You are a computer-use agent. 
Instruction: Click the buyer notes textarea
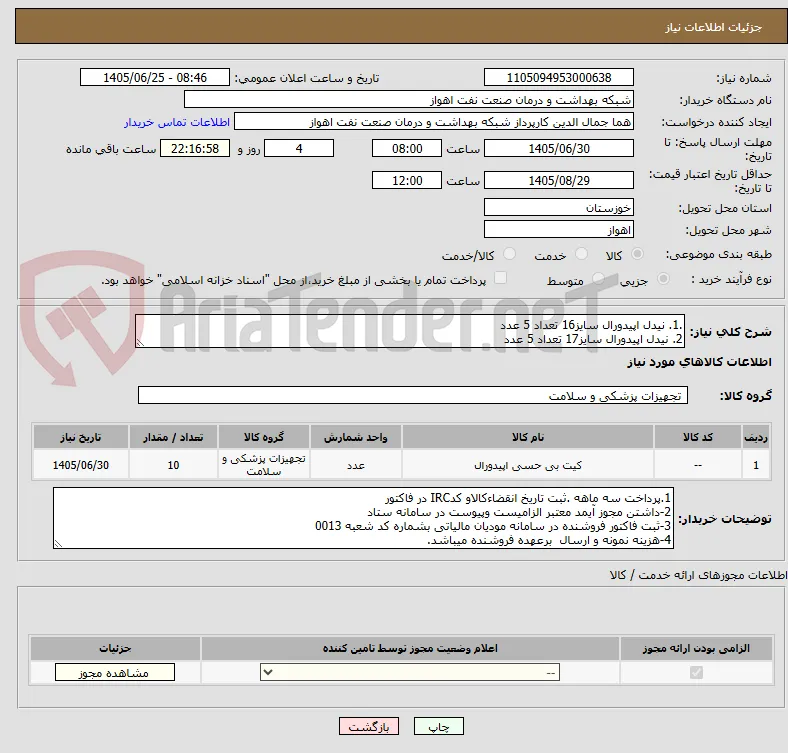(x=363, y=518)
